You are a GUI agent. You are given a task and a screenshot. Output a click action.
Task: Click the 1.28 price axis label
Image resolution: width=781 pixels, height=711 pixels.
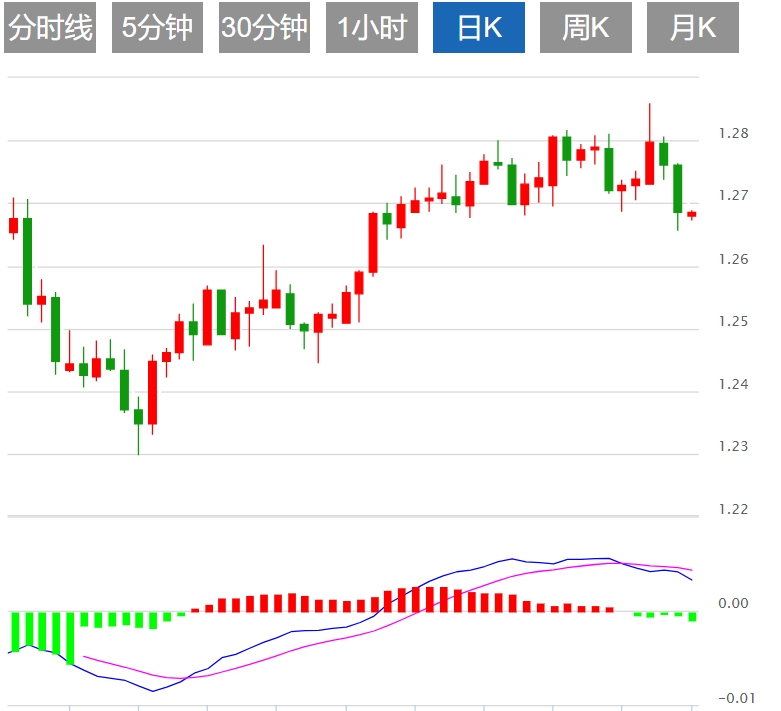click(733, 134)
